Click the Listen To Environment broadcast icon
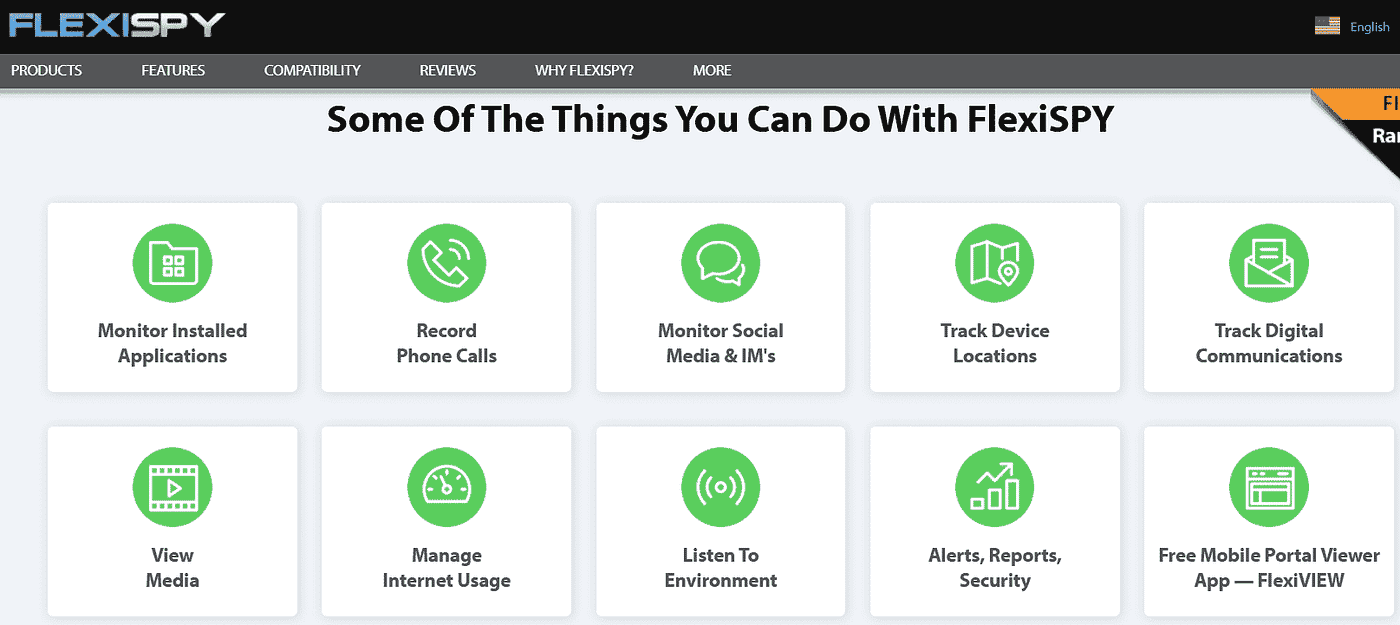 721,488
